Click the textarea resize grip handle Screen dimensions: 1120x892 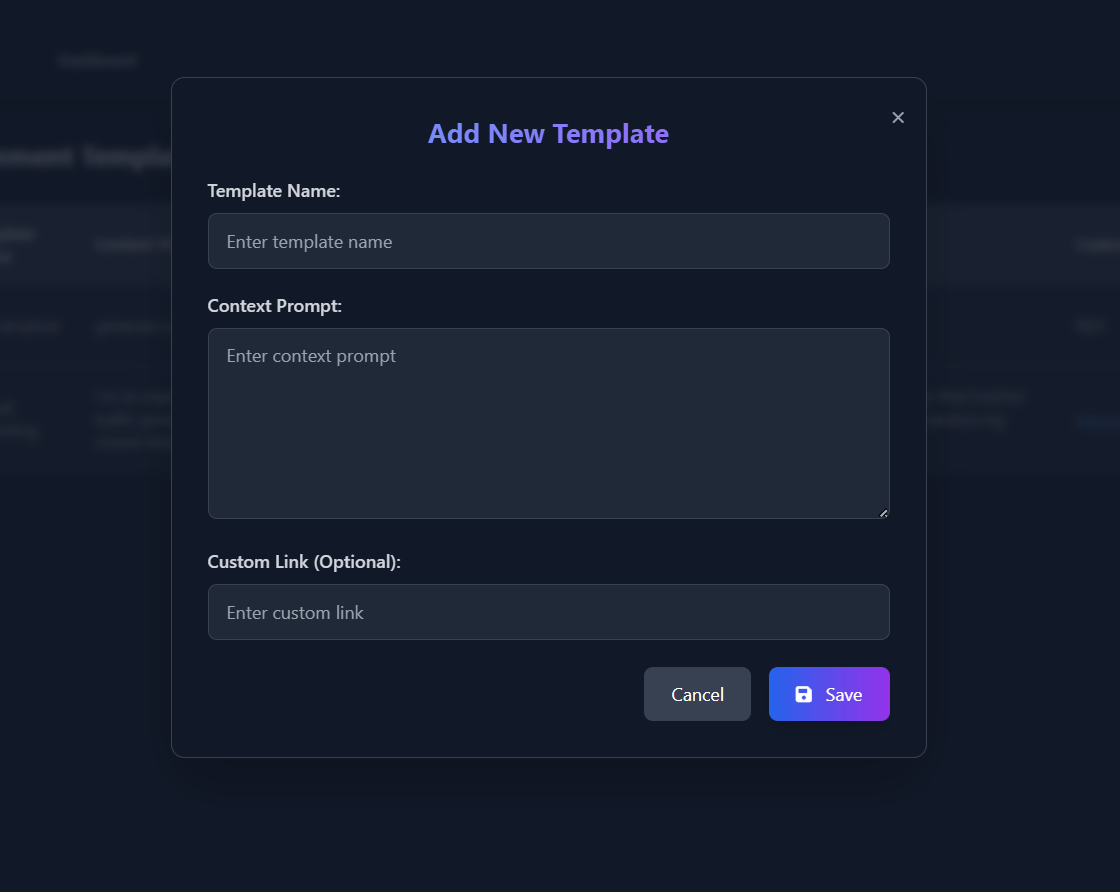[x=883, y=513]
